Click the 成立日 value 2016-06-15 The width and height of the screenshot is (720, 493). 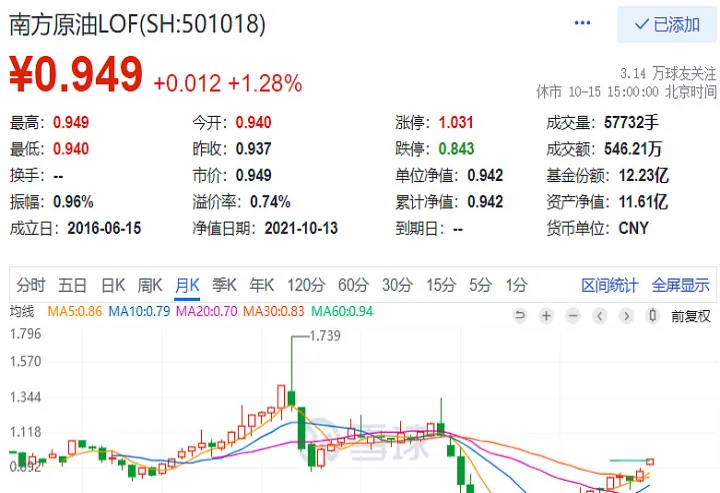(x=104, y=228)
